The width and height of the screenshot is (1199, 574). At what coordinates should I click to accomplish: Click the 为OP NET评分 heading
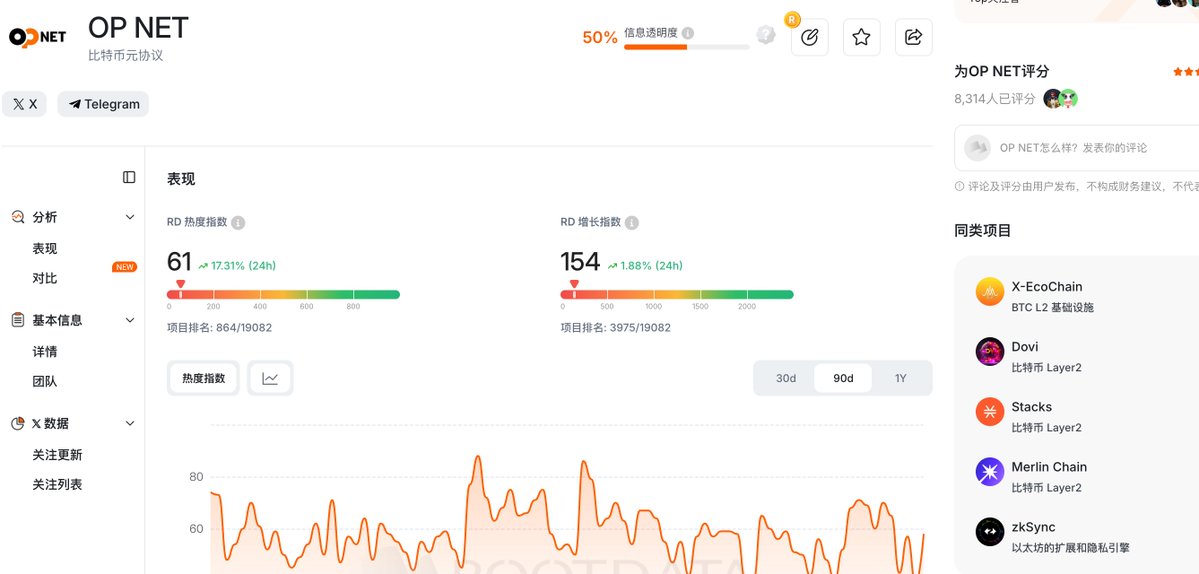pos(1002,72)
